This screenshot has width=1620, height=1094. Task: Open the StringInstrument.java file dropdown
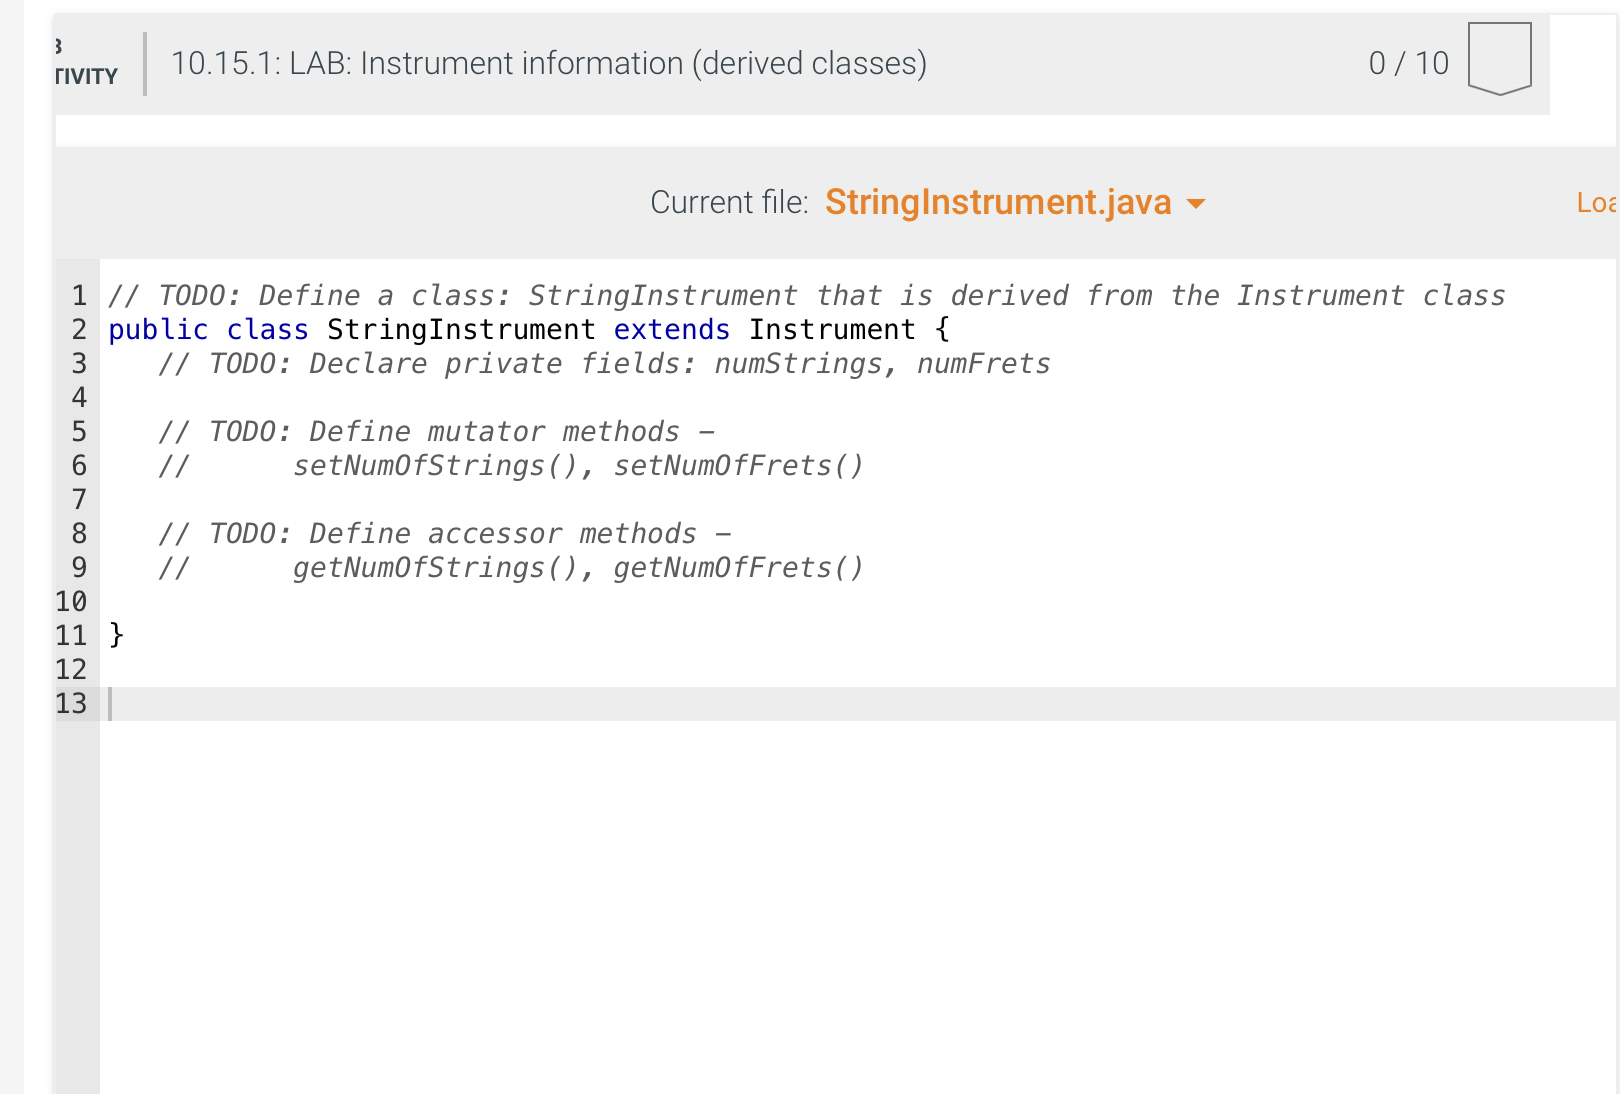[x=998, y=202]
